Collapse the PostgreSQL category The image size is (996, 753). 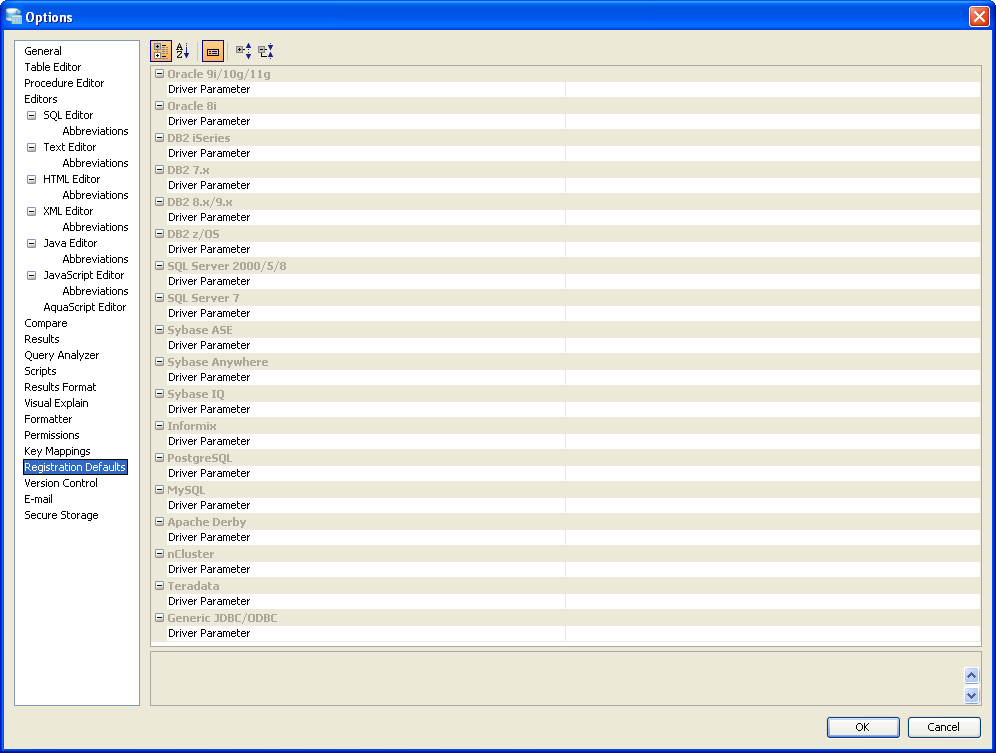pyautogui.click(x=160, y=458)
